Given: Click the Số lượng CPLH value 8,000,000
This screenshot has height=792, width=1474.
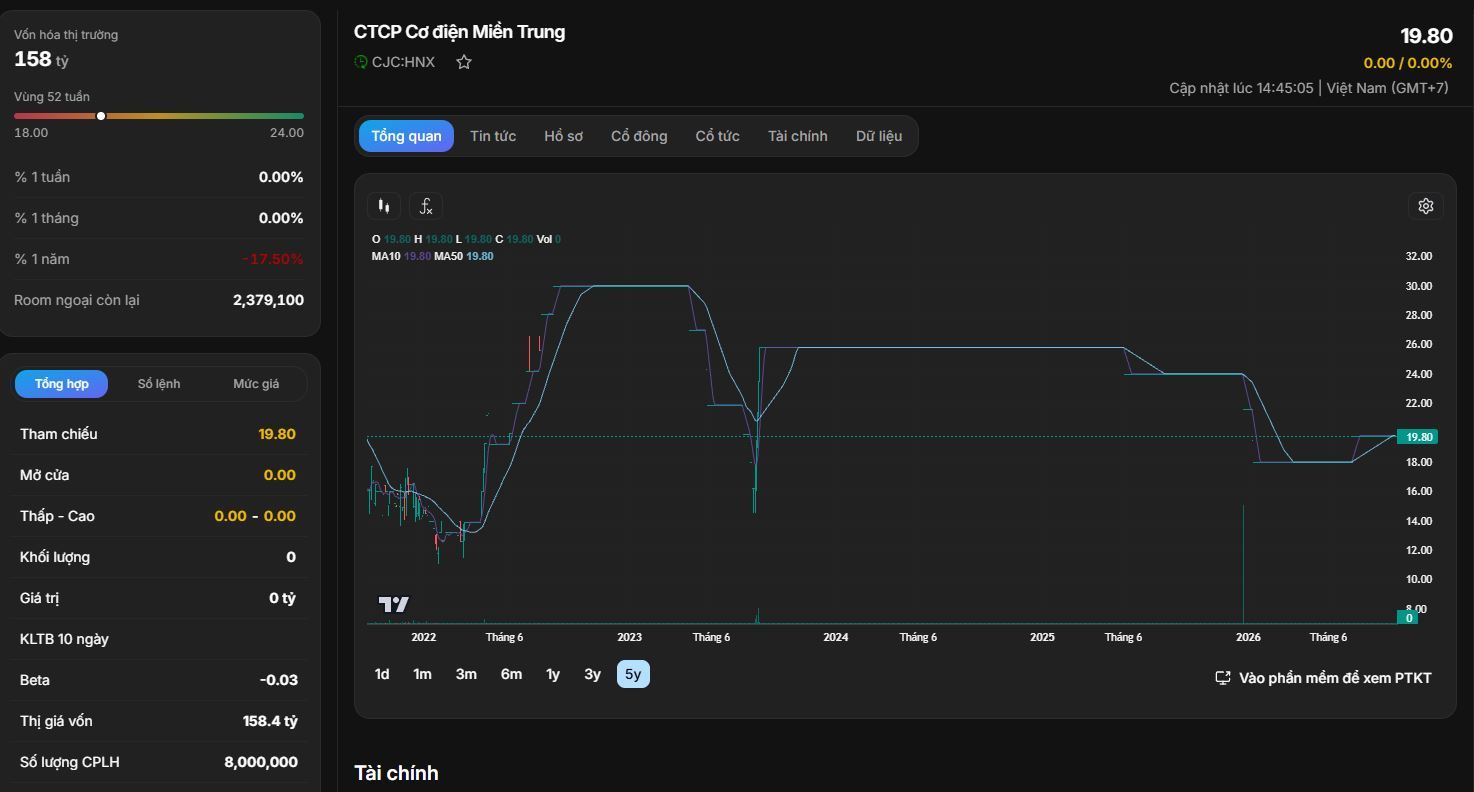Looking at the screenshot, I should point(261,762).
